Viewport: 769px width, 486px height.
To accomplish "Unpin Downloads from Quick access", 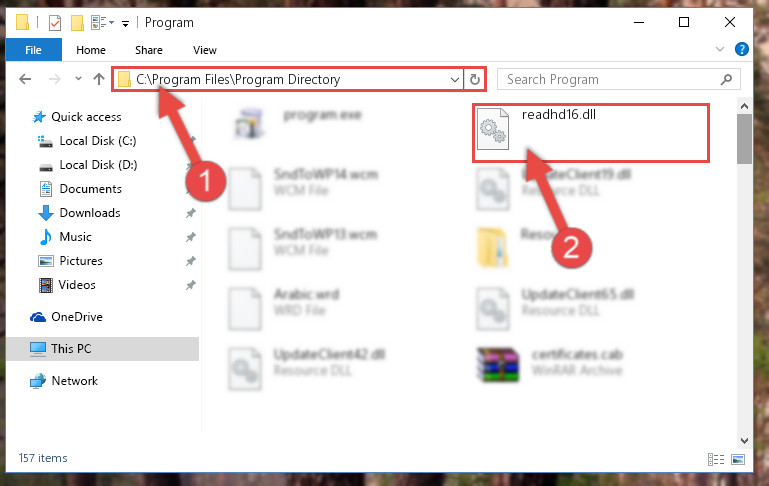I will (190, 213).
